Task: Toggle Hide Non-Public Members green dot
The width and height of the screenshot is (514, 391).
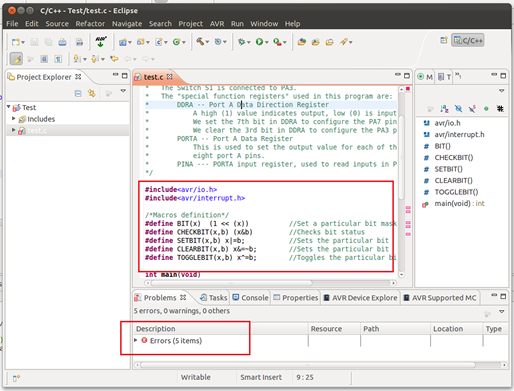Action: click(x=486, y=108)
